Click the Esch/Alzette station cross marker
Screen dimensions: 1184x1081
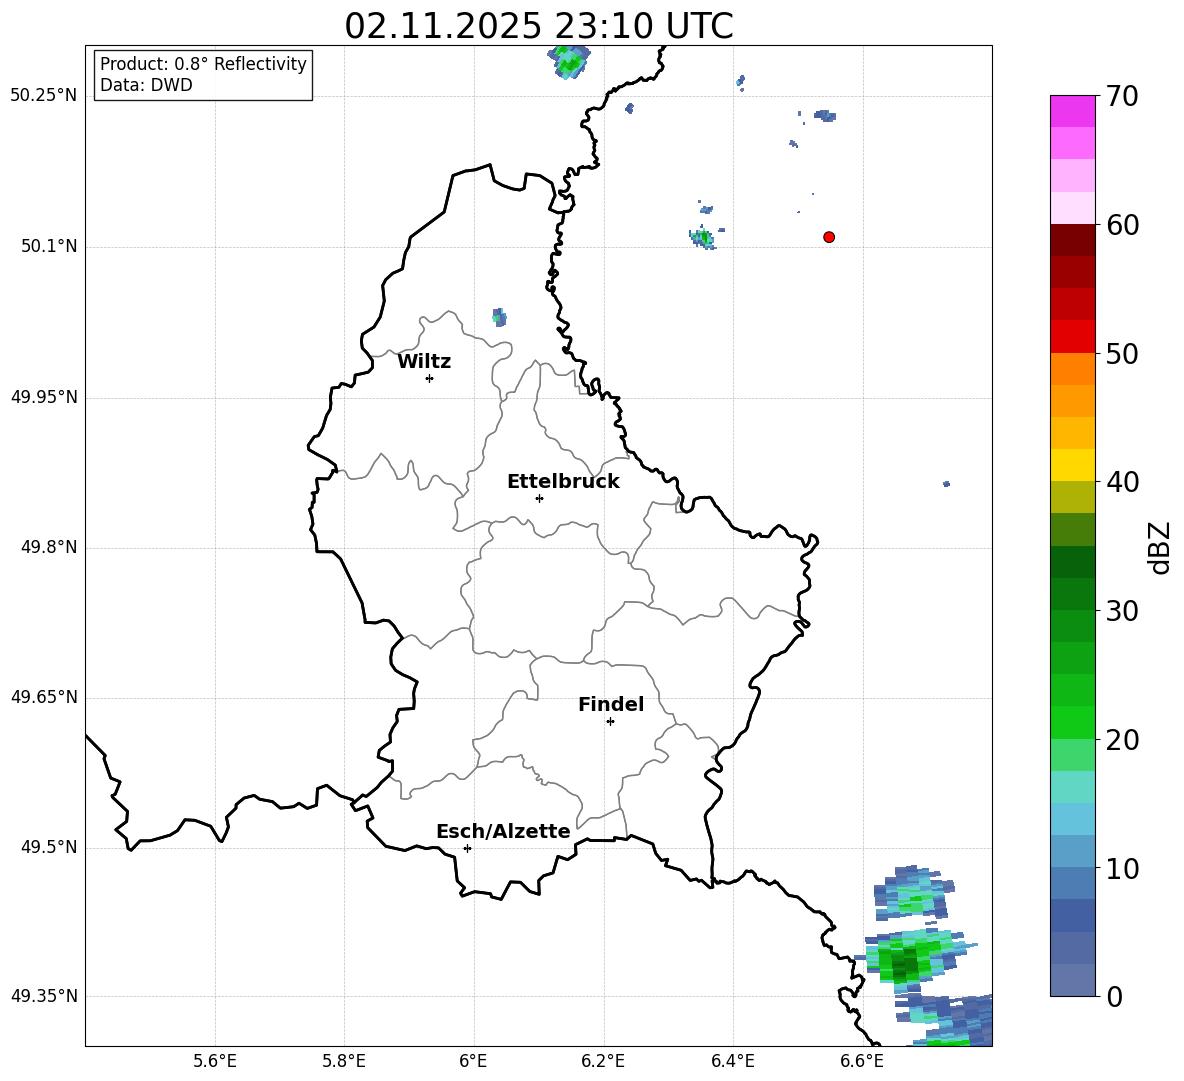467,848
